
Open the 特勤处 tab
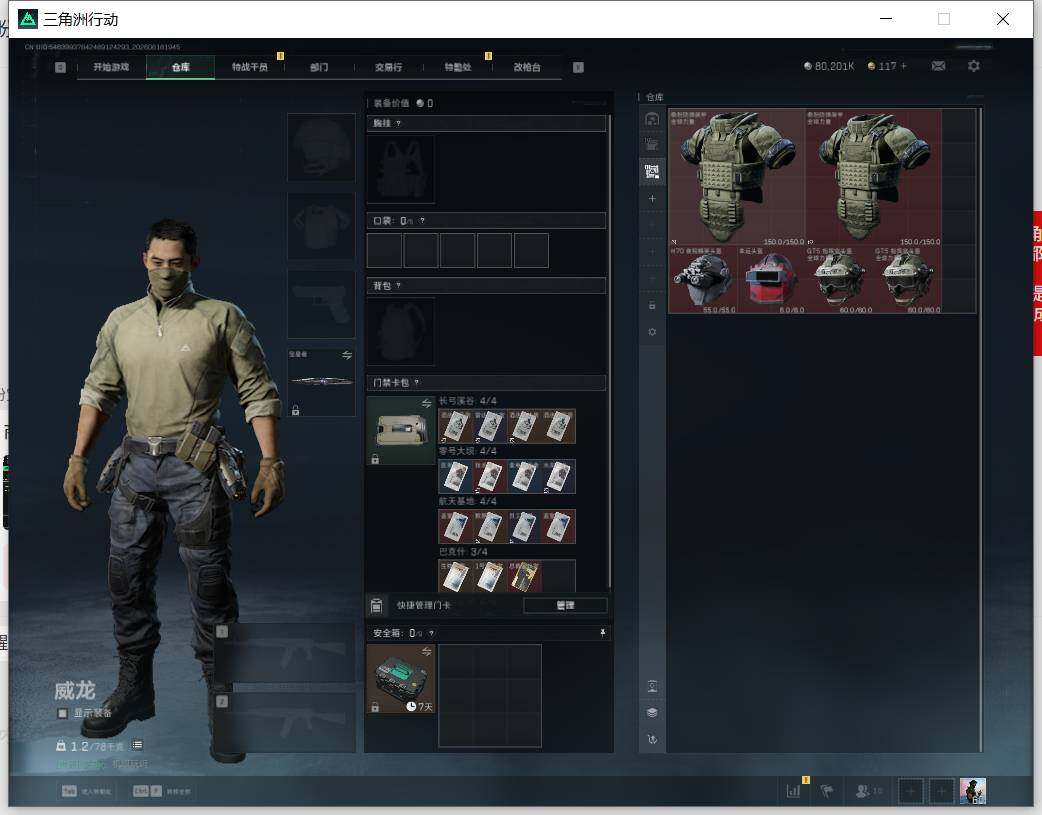point(457,67)
